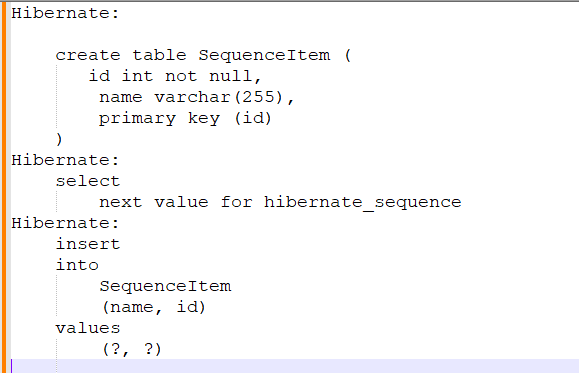Click the highlighted empty current line

295,366
